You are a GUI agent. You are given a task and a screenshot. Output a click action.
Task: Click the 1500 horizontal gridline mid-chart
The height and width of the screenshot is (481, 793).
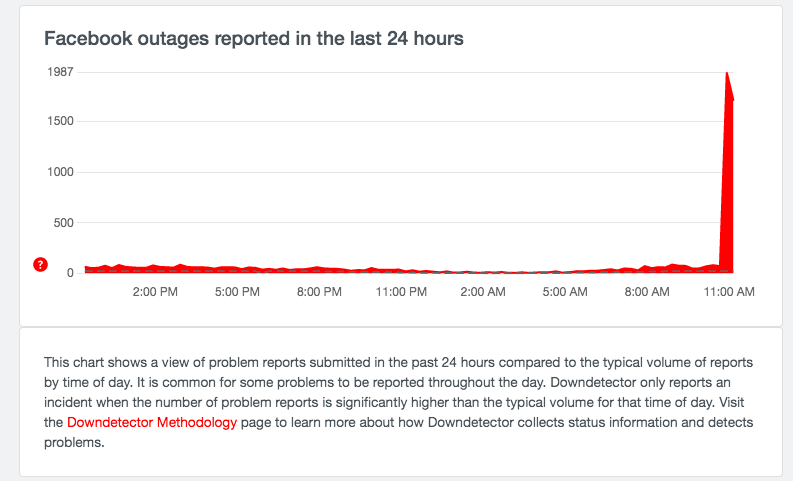[x=400, y=122]
